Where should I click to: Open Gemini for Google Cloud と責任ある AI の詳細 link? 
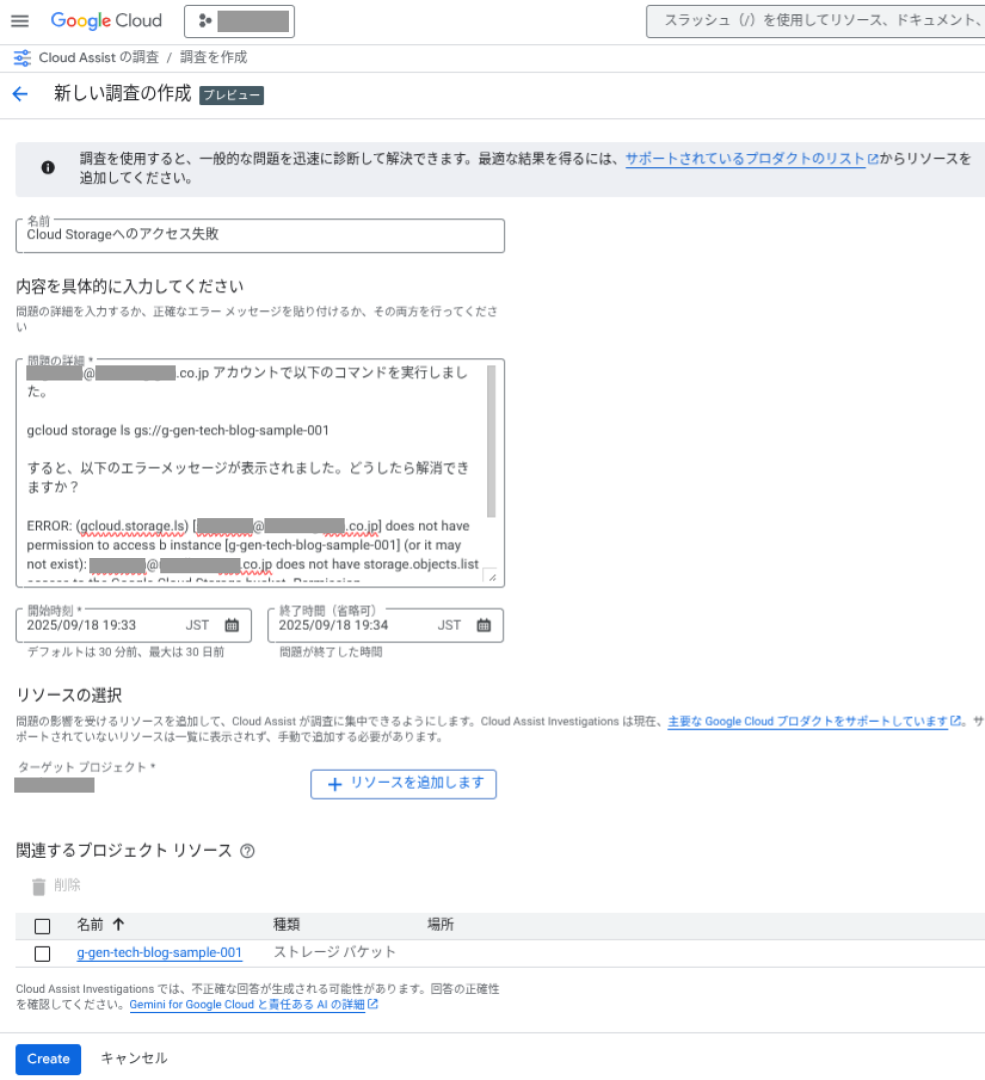pyautogui.click(x=247, y=1004)
